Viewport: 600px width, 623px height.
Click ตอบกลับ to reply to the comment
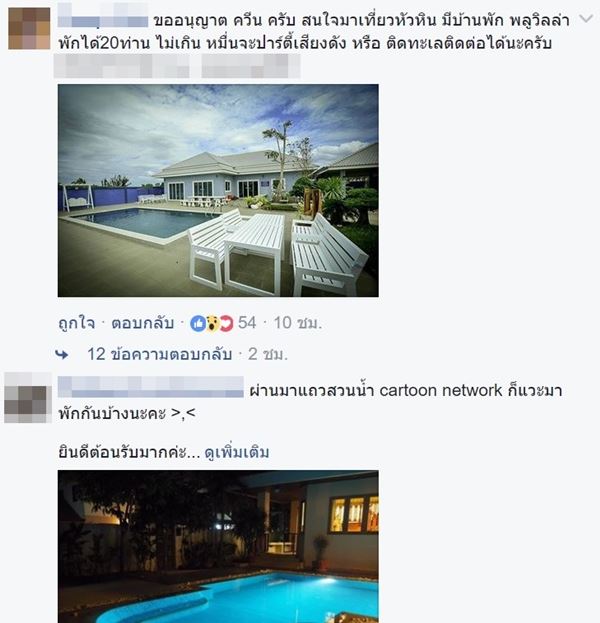[143, 323]
